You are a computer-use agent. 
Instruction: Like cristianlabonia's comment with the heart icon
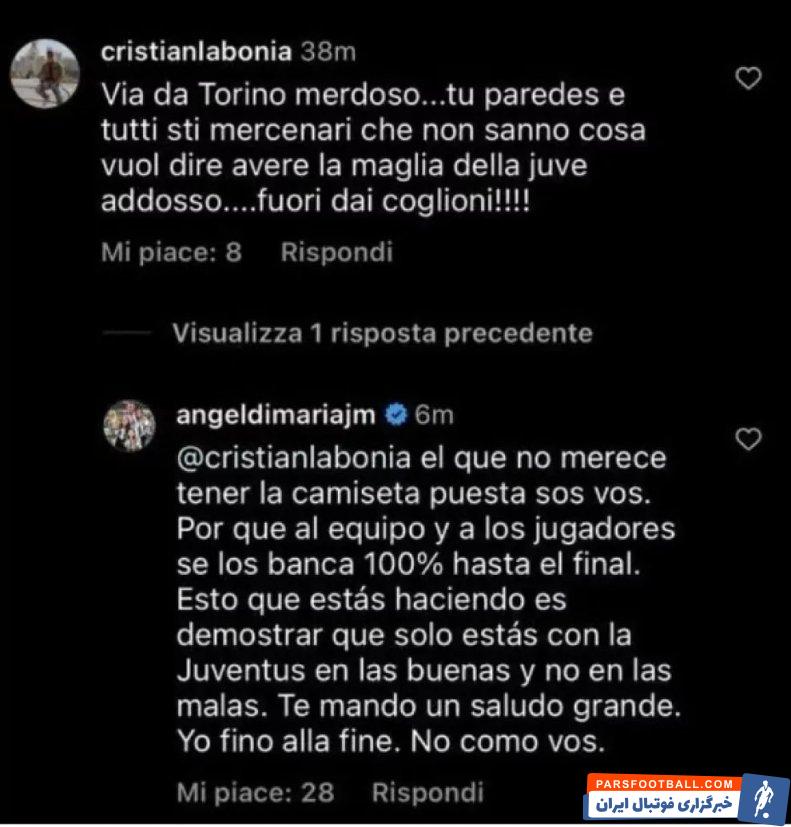tap(748, 79)
